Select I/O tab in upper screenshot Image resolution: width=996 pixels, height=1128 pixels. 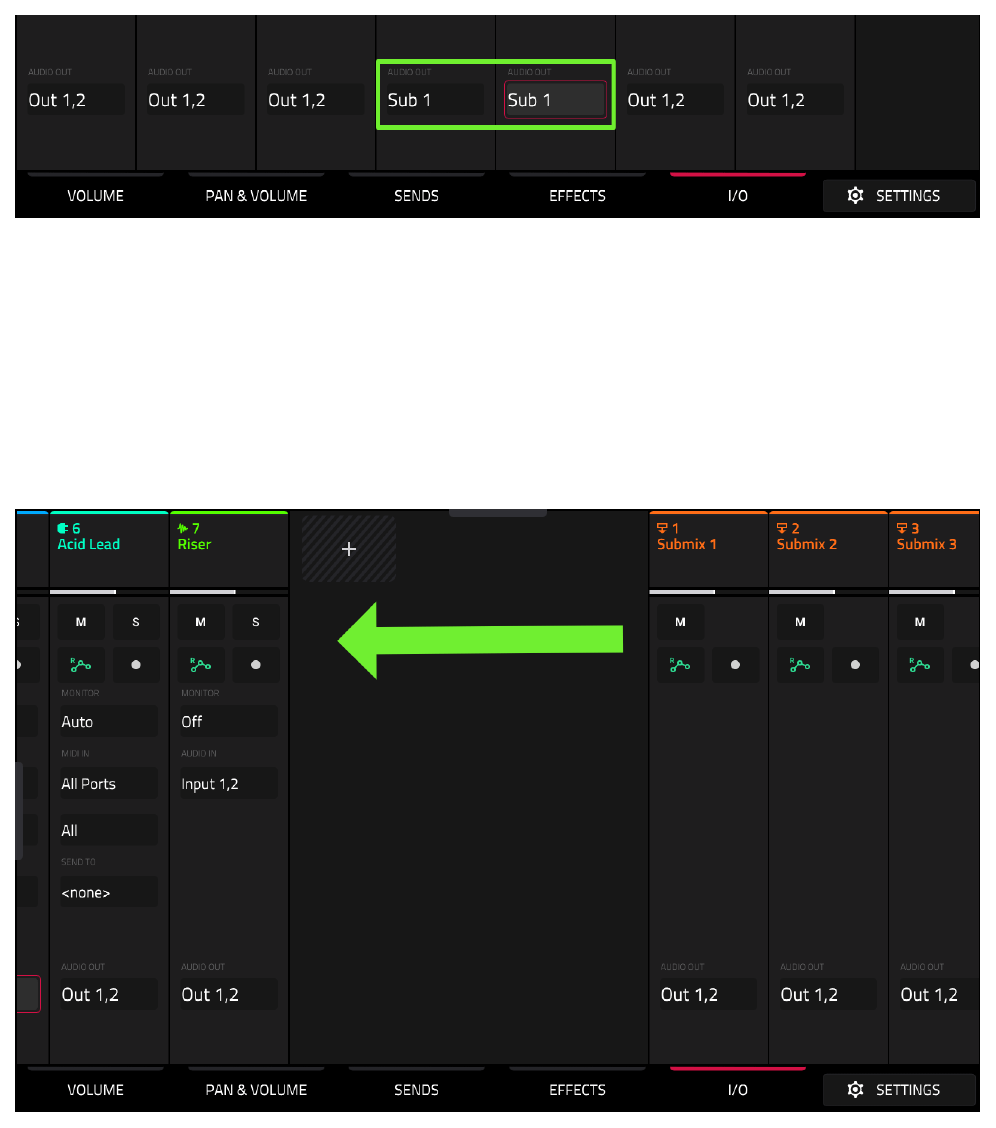737,195
